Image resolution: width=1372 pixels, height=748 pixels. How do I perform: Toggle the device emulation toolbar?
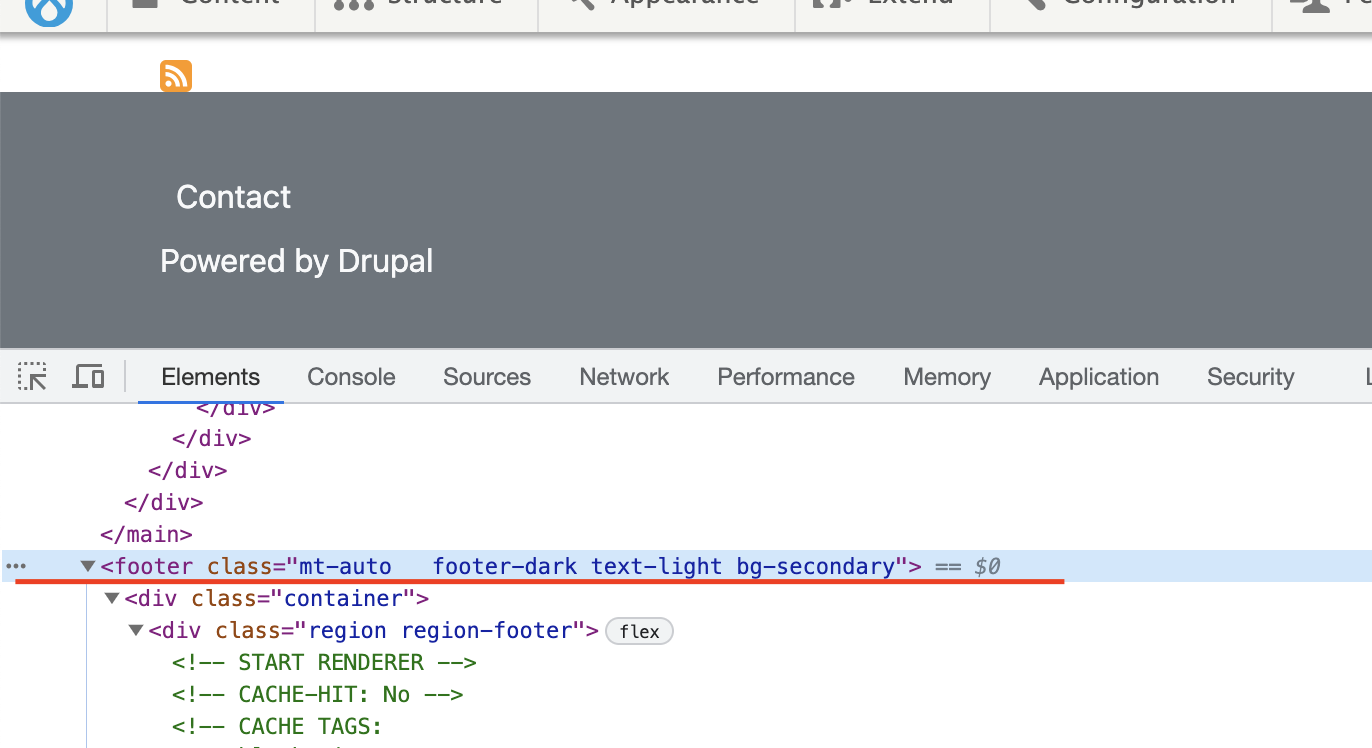point(88,376)
